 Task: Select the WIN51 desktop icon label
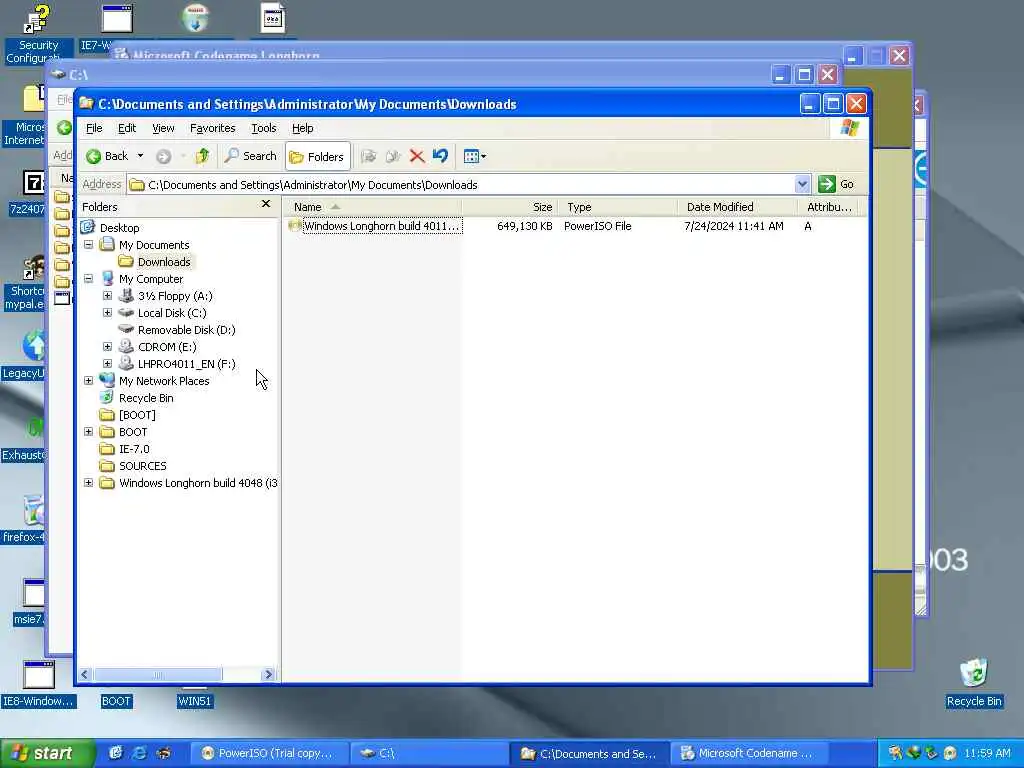[195, 701]
